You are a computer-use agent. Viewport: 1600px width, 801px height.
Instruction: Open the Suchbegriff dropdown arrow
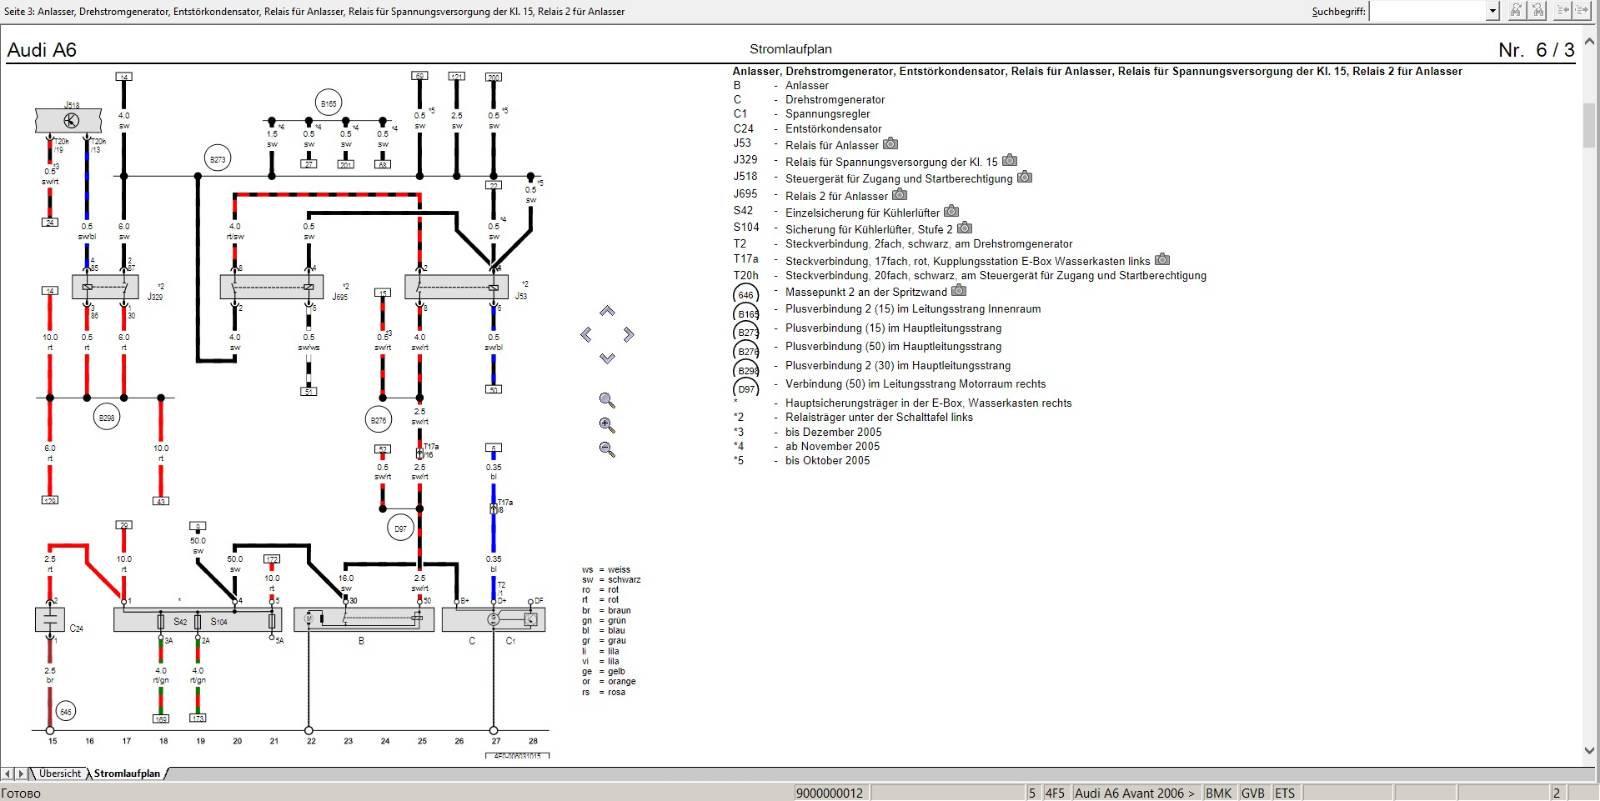[x=1493, y=11]
